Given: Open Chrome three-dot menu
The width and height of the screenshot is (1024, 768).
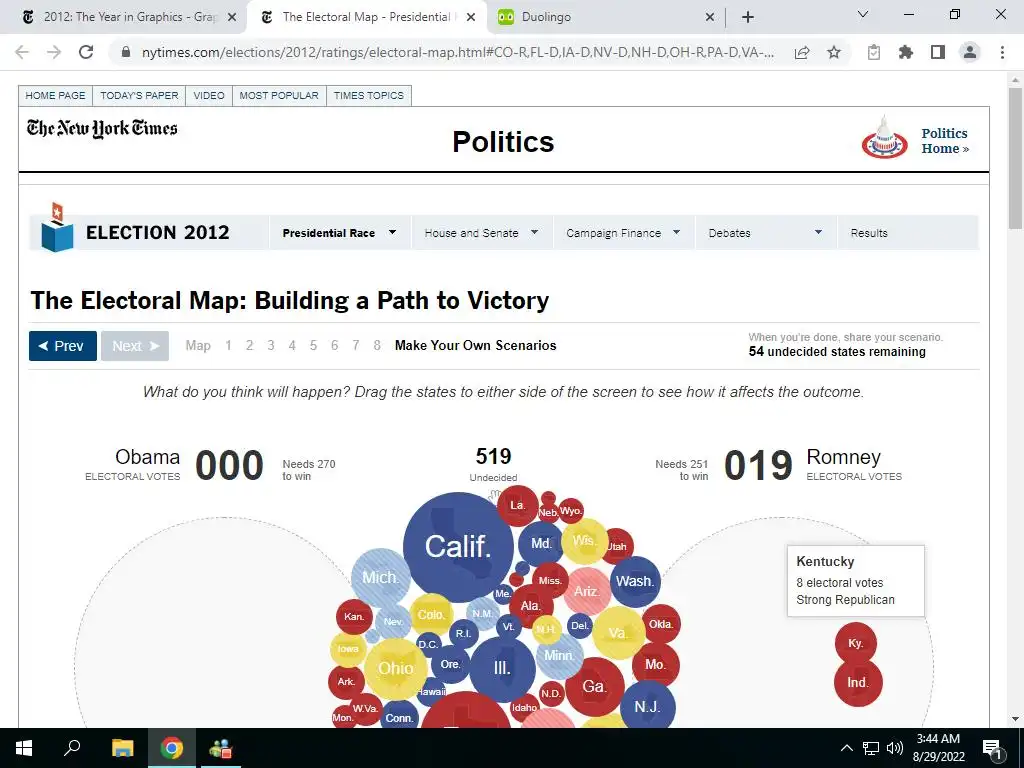Looking at the screenshot, I should pos(1002,52).
